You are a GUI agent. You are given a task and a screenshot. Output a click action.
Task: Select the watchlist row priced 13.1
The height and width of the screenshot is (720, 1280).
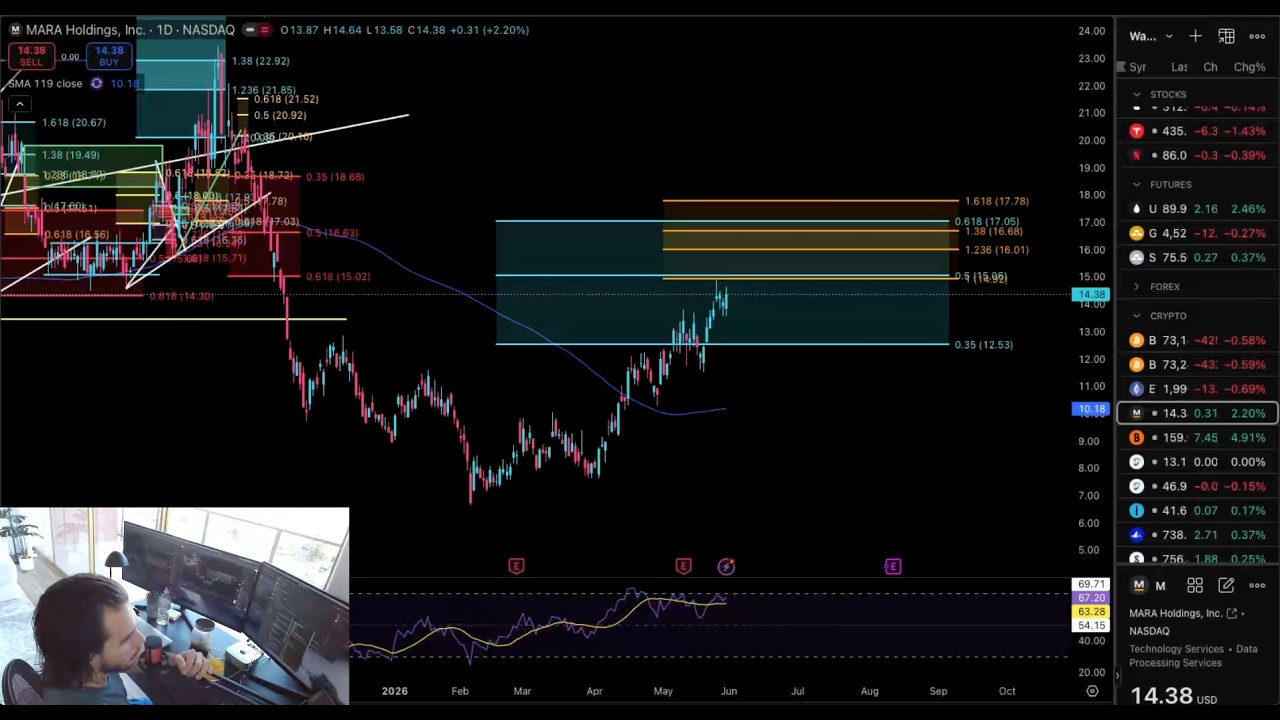pos(1197,461)
